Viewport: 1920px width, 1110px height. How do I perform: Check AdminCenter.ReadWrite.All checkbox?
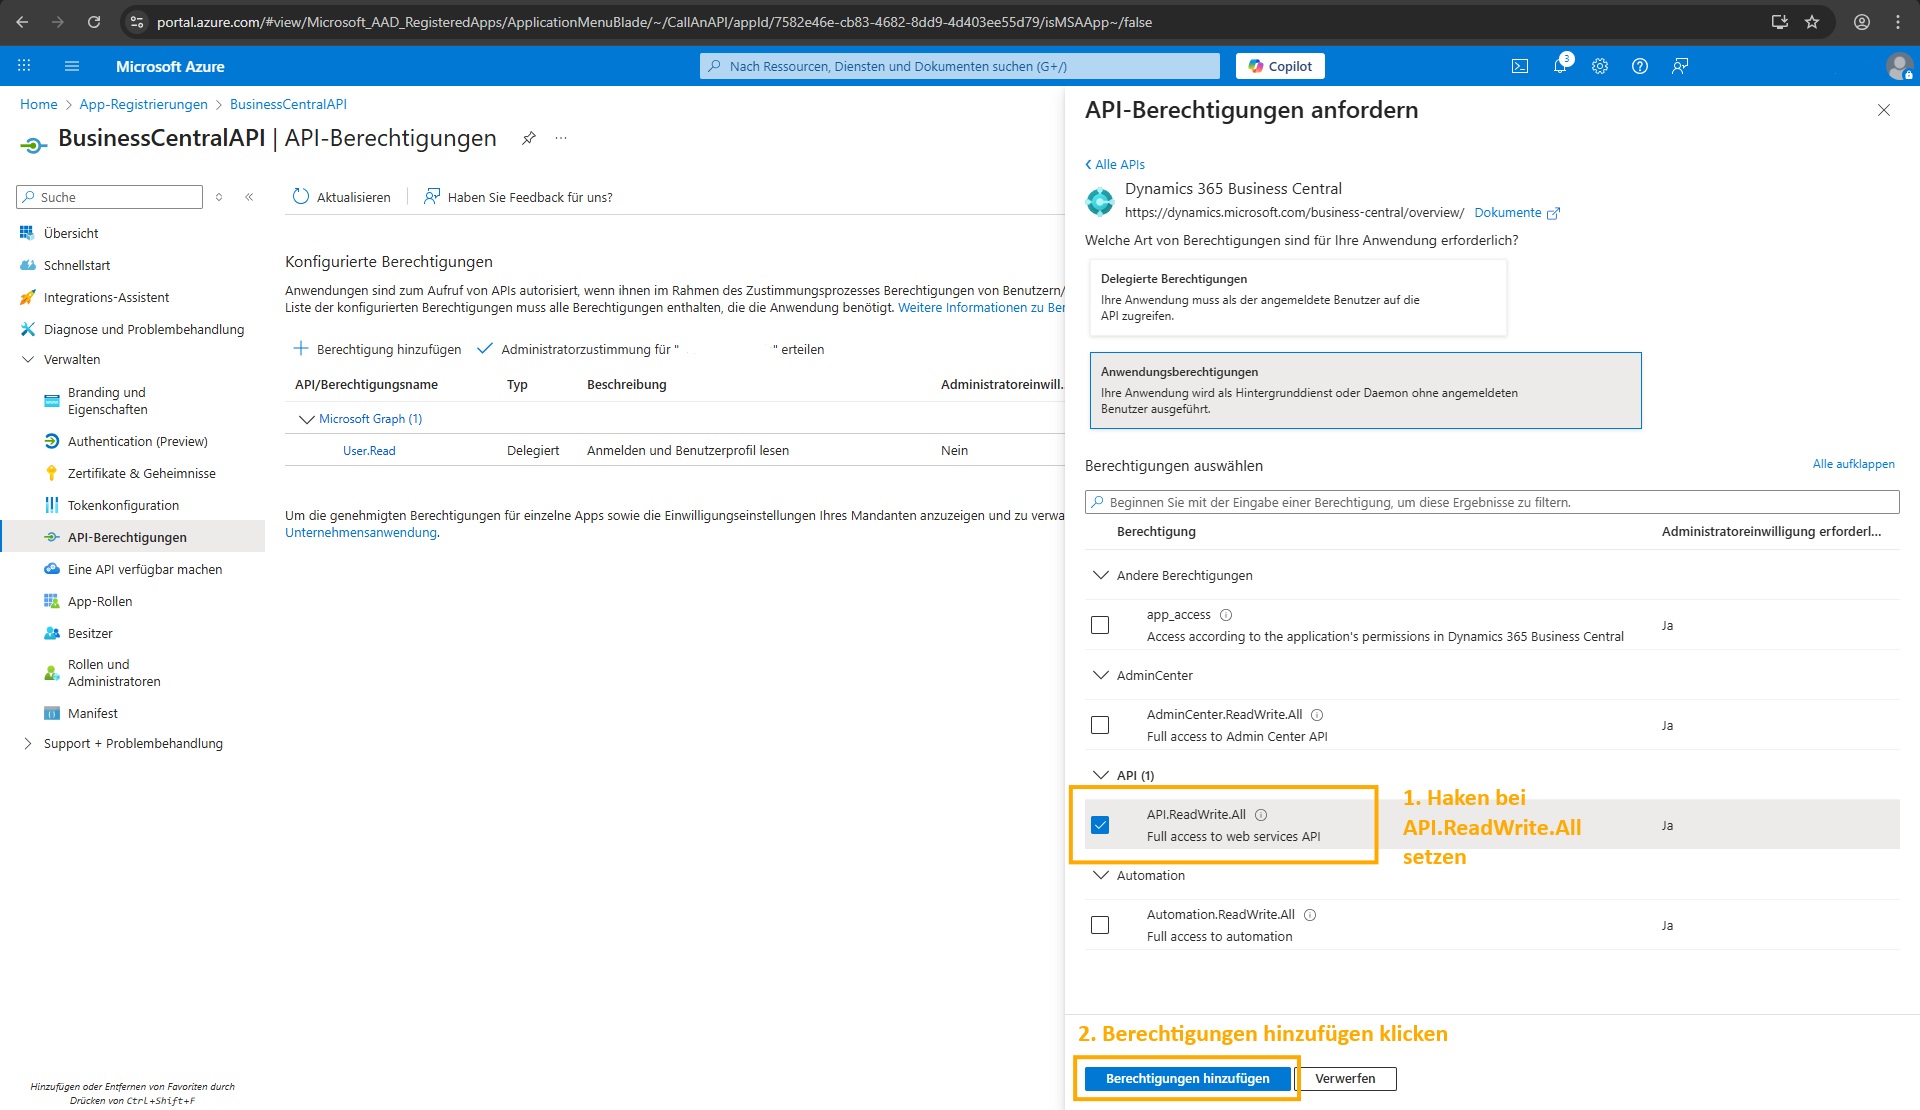(x=1100, y=725)
